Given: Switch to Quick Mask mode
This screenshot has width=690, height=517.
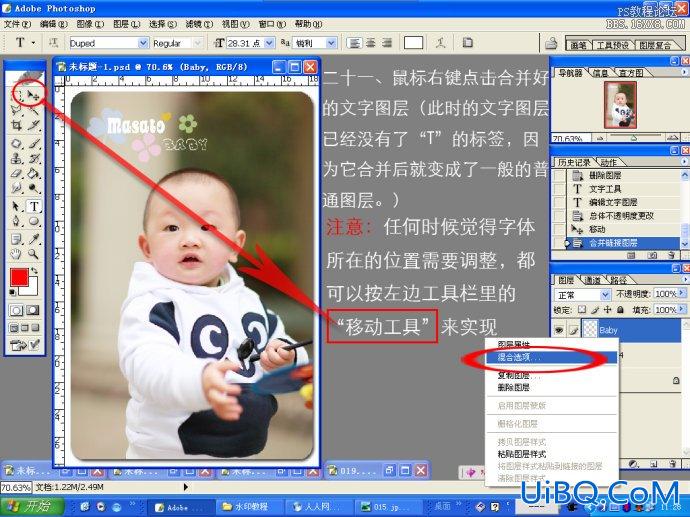Looking at the screenshot, I should point(33,310).
